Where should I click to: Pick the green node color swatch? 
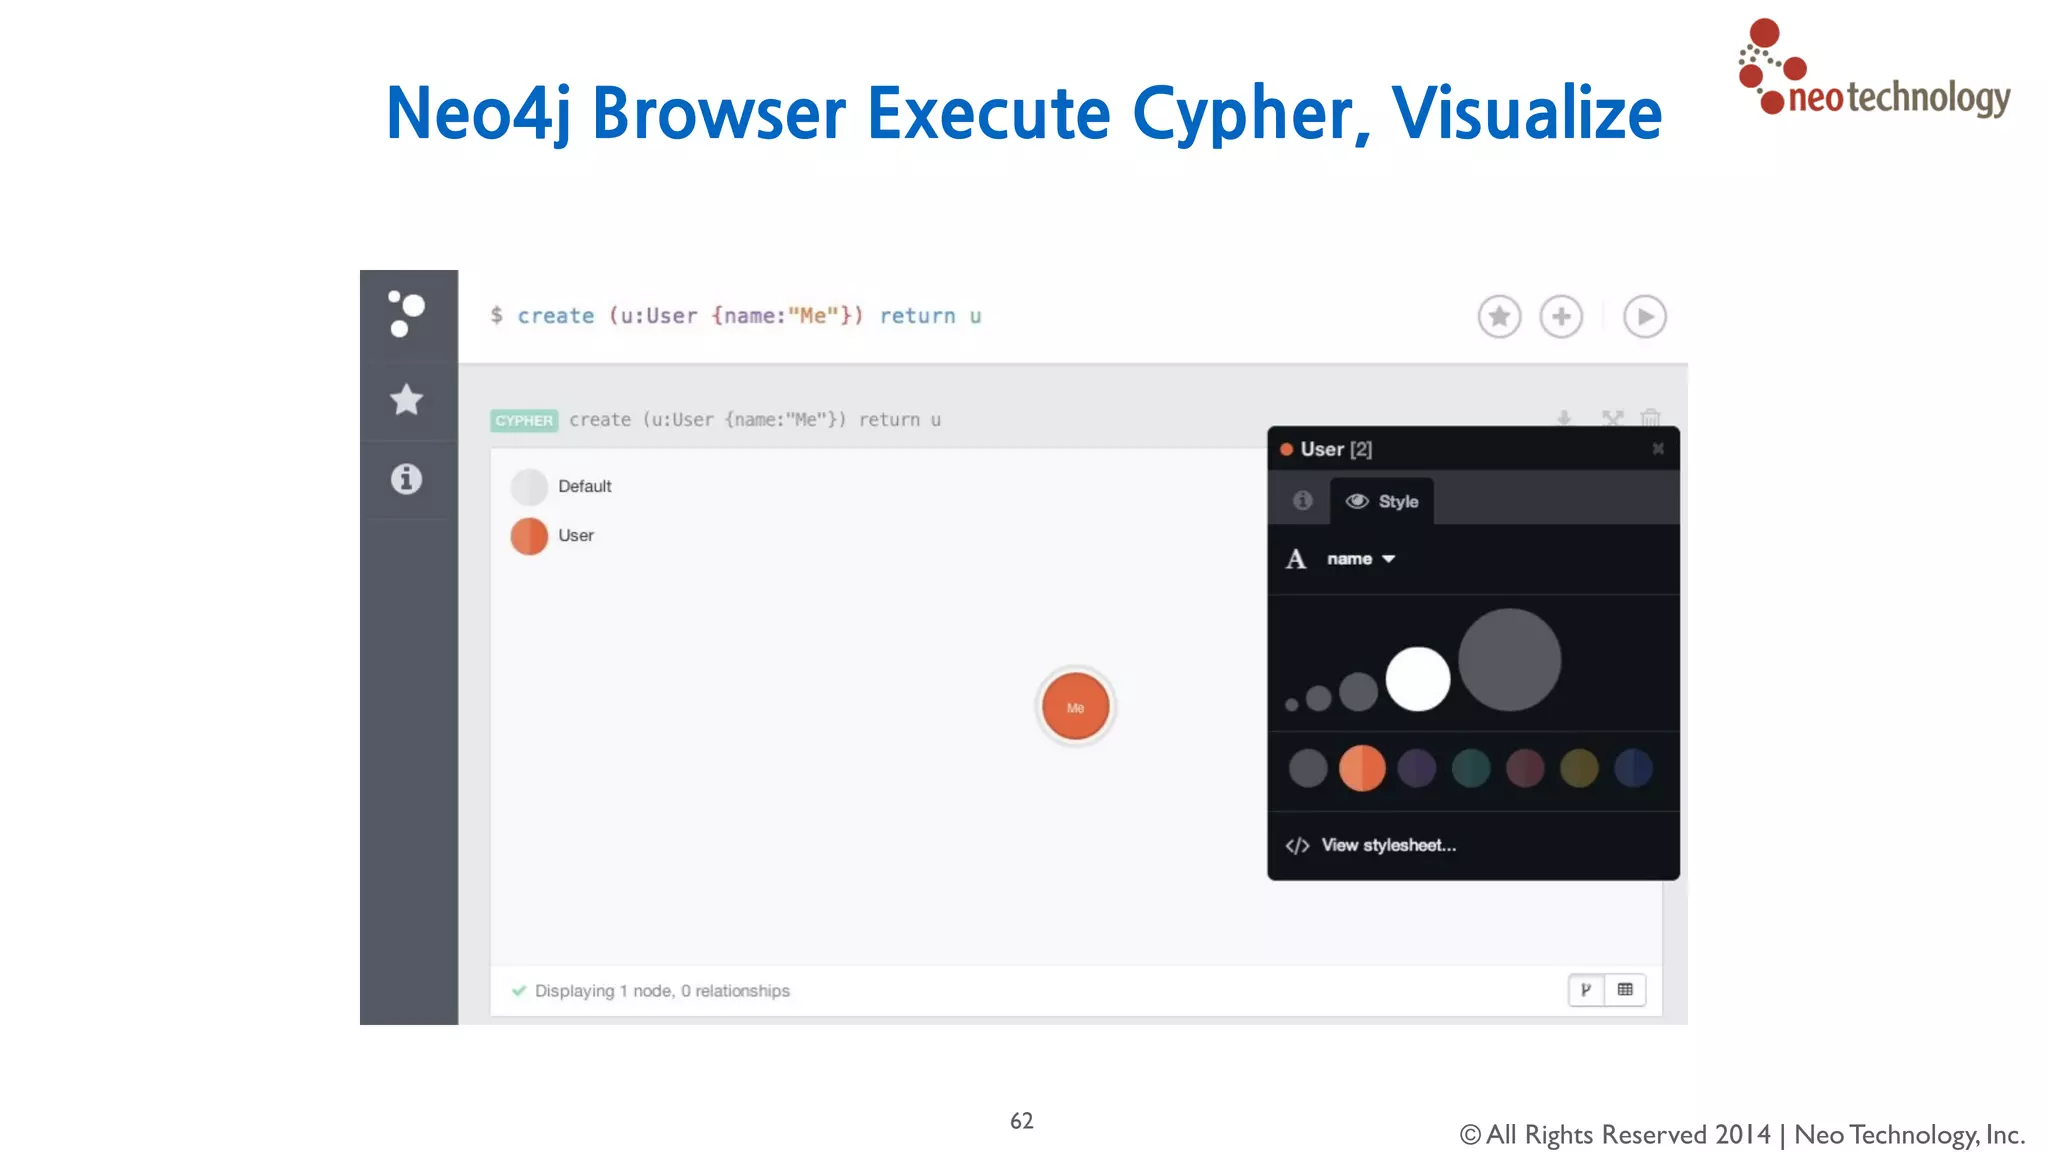point(1471,768)
